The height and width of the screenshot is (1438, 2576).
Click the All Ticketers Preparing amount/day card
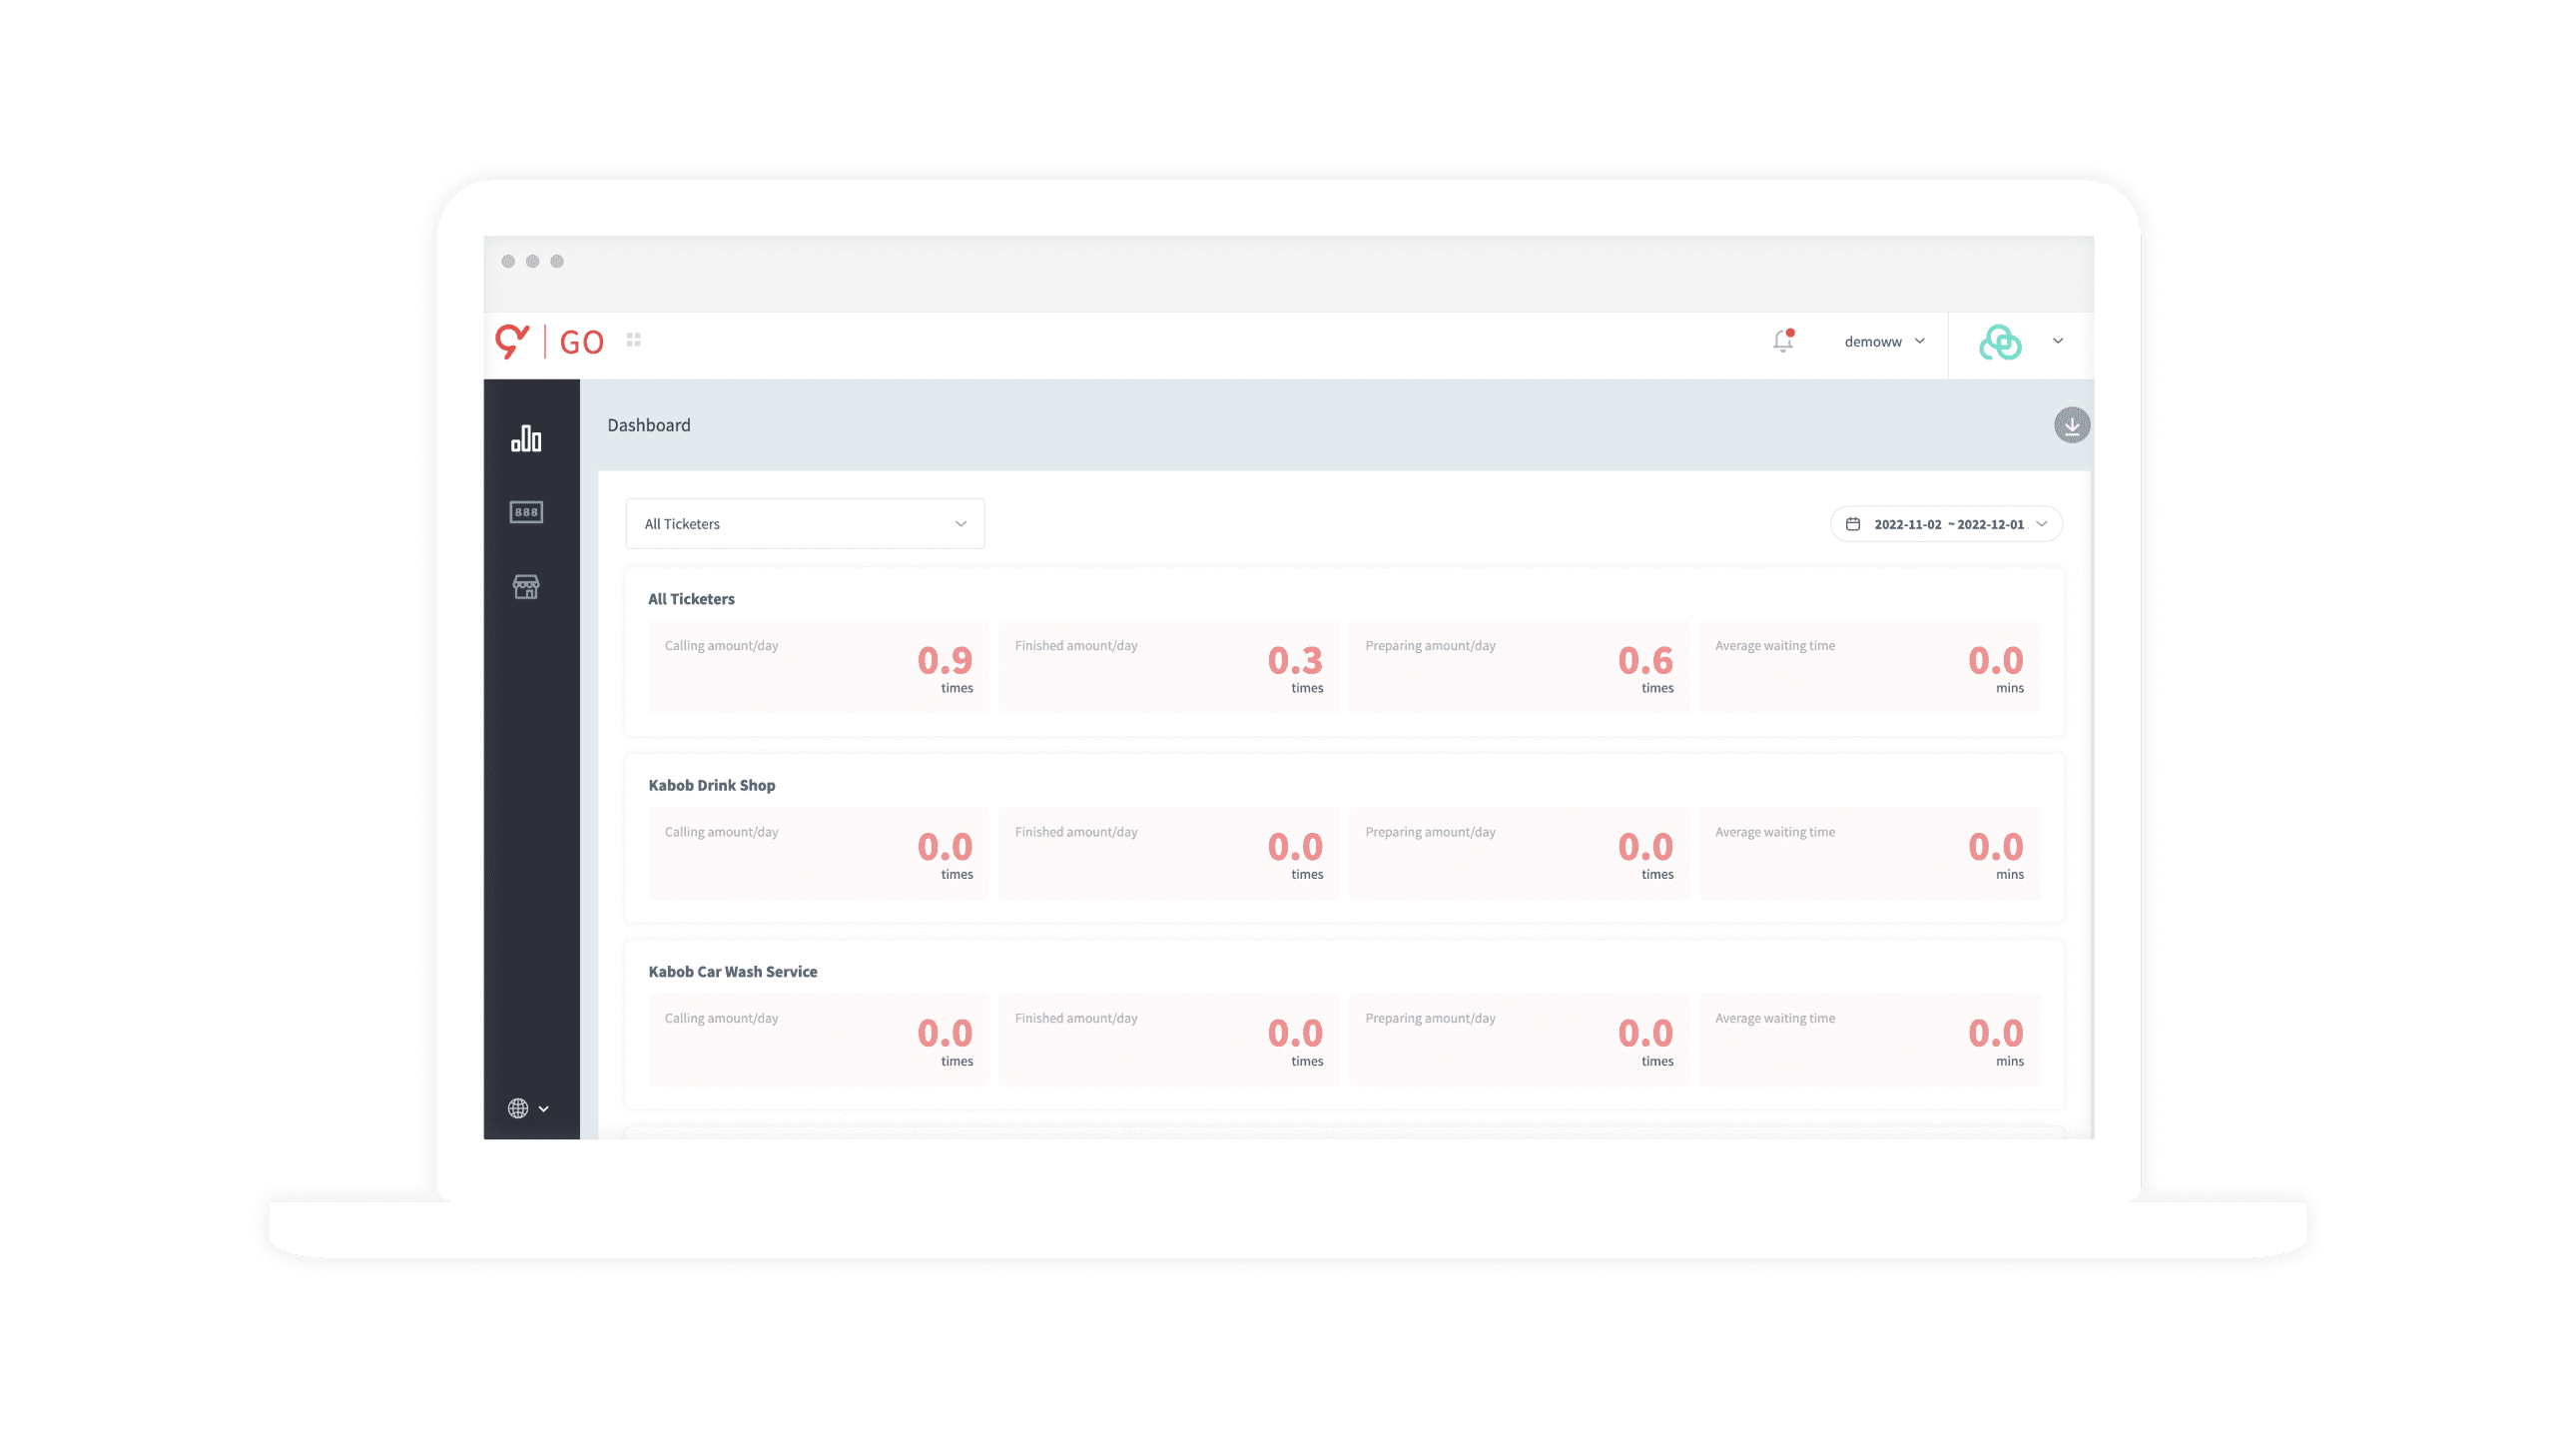(1518, 666)
